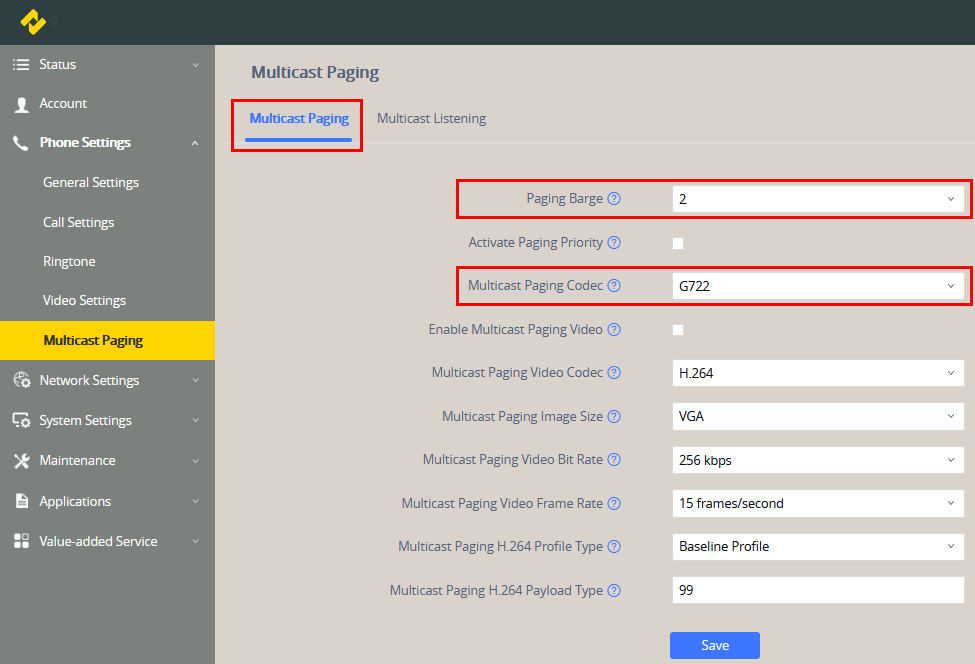Open General Settings in the sidebar
This screenshot has width=975, height=664.
(91, 182)
